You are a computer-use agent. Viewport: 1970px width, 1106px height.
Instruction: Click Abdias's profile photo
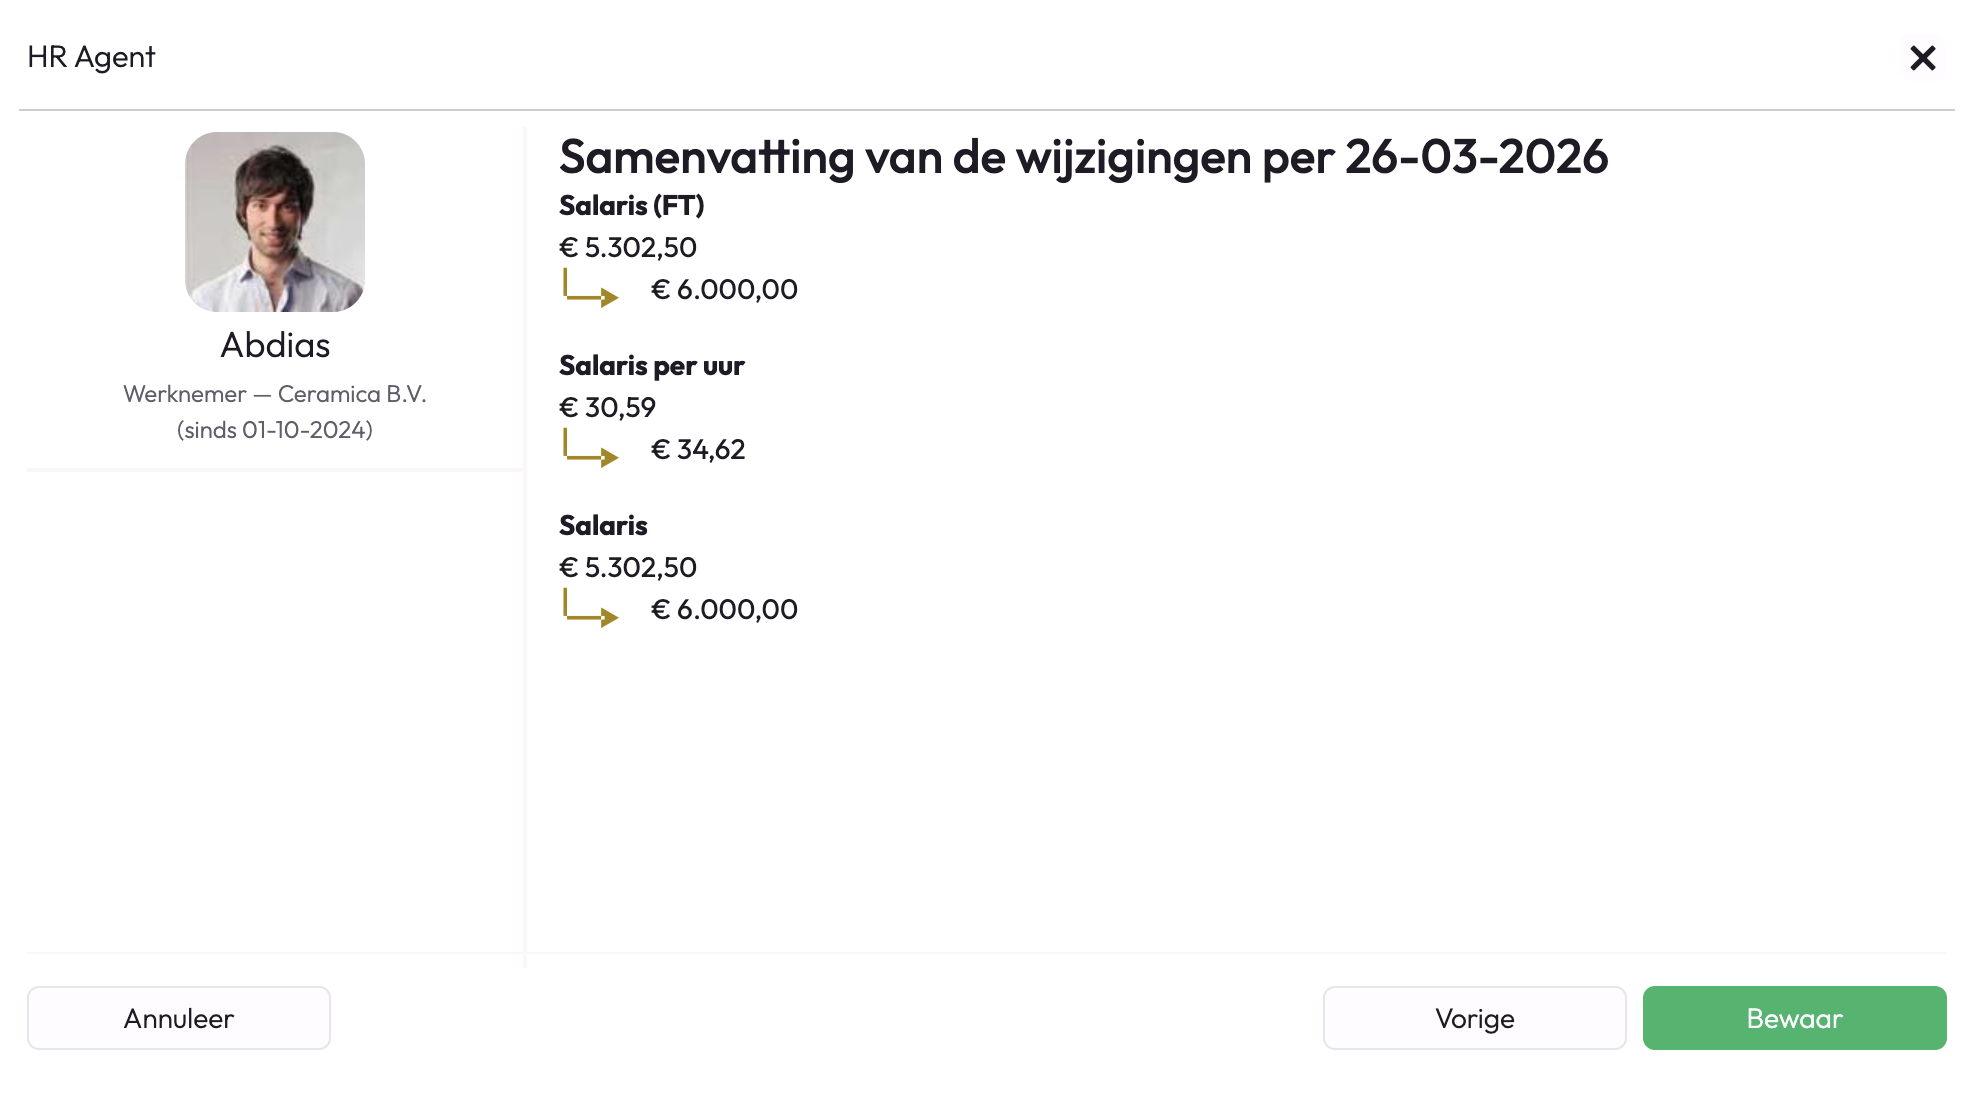(x=275, y=222)
